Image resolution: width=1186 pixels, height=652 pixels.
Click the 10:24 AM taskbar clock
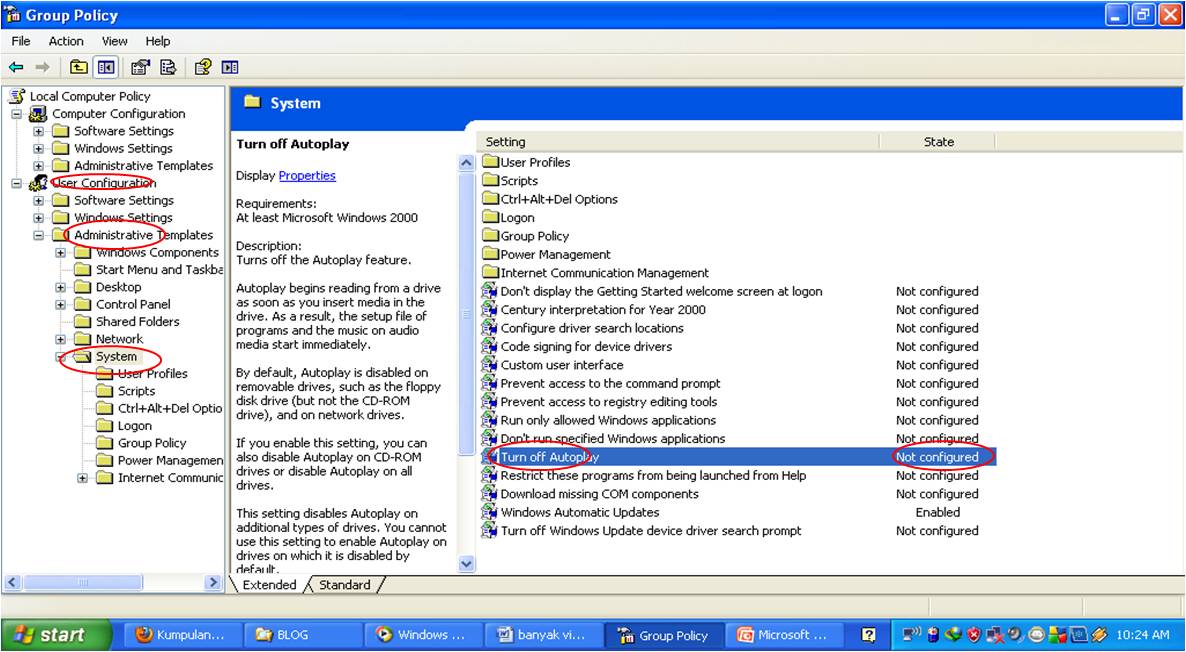(x=1142, y=635)
